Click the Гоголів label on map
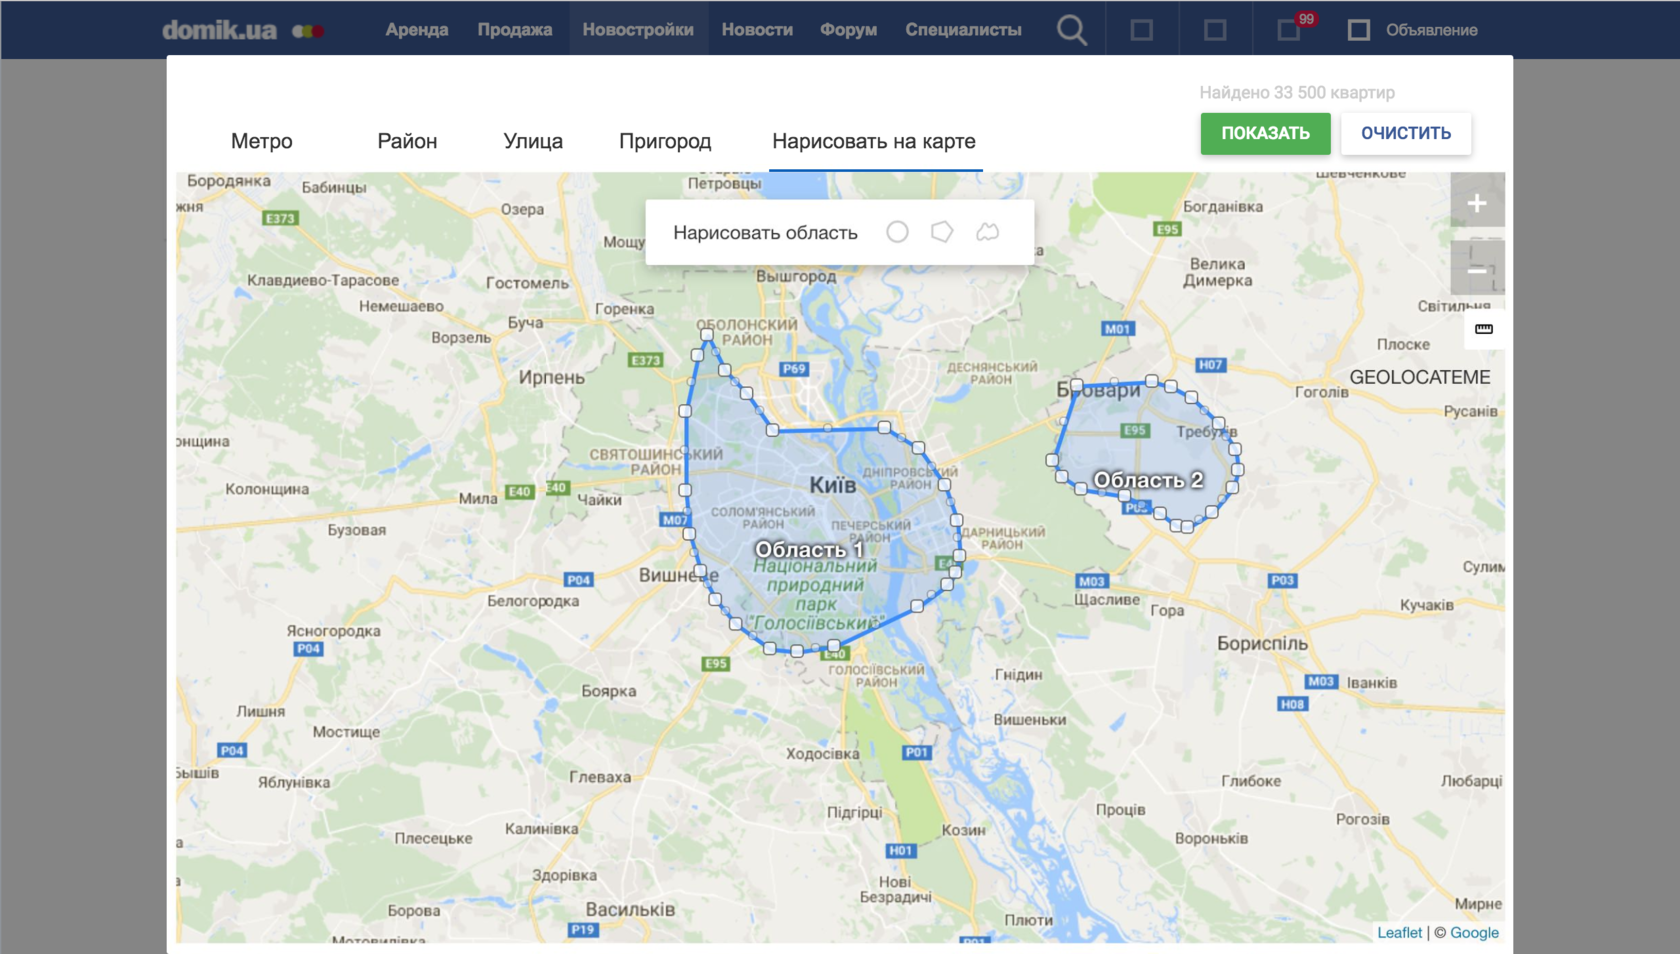The width and height of the screenshot is (1680, 954). 1321,392
